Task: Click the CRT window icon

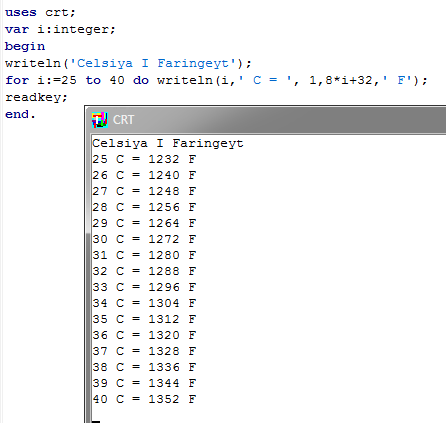Action: click(x=100, y=120)
